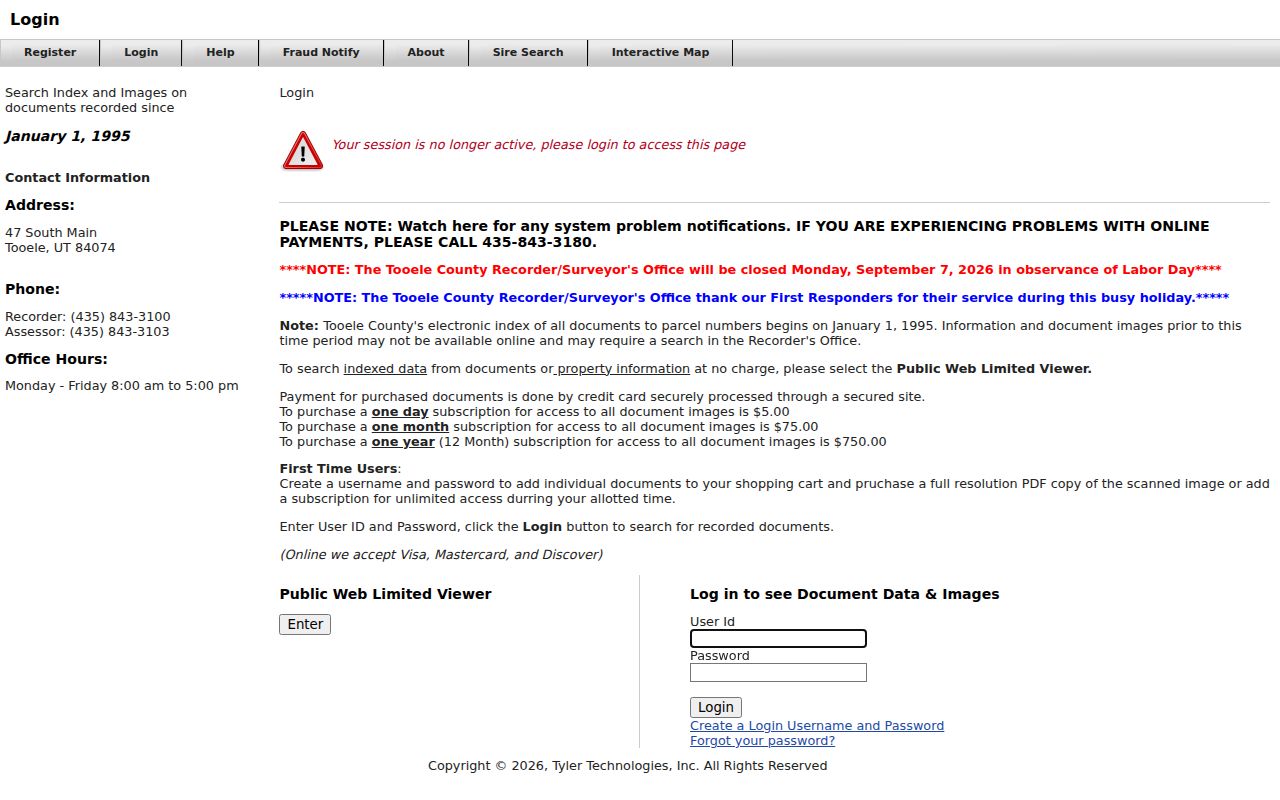This screenshot has height=800, width=1280.
Task: Click the underlined "one month" subscription text
Action: (x=410, y=427)
